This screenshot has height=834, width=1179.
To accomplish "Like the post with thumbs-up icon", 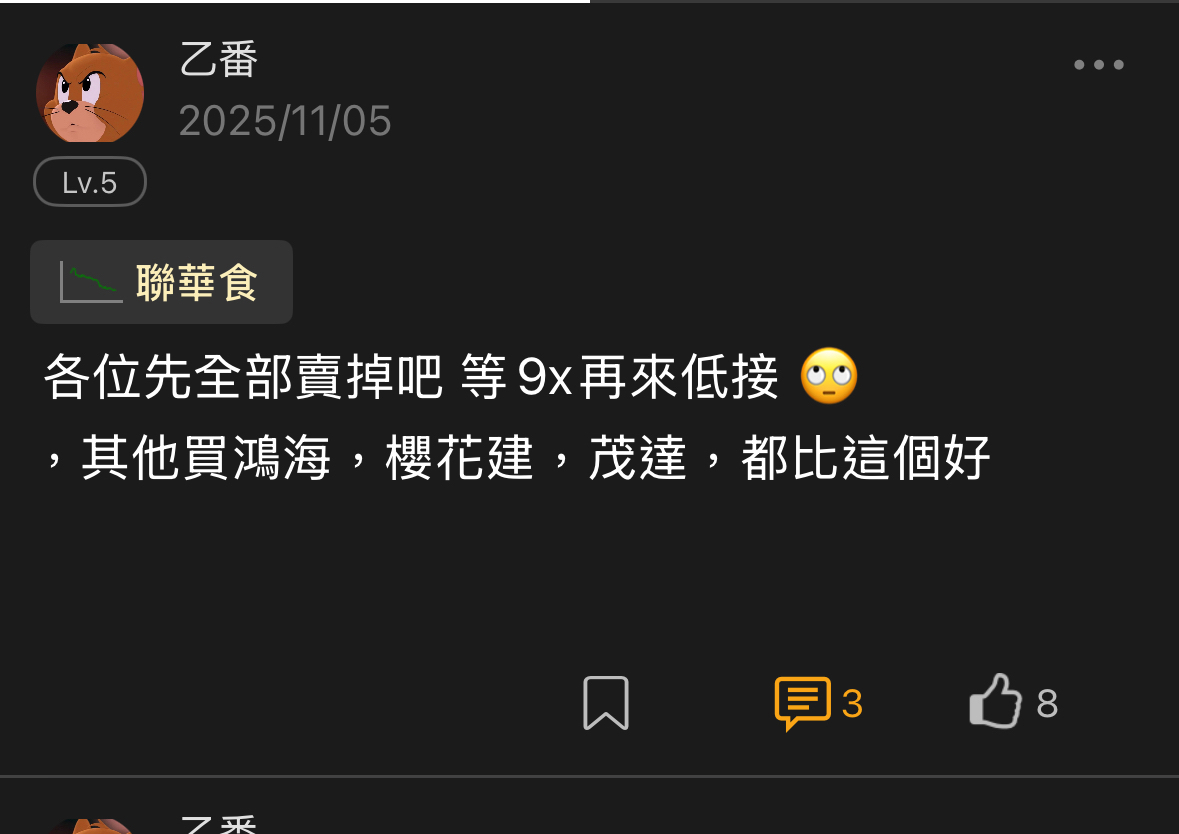I will coord(996,701).
